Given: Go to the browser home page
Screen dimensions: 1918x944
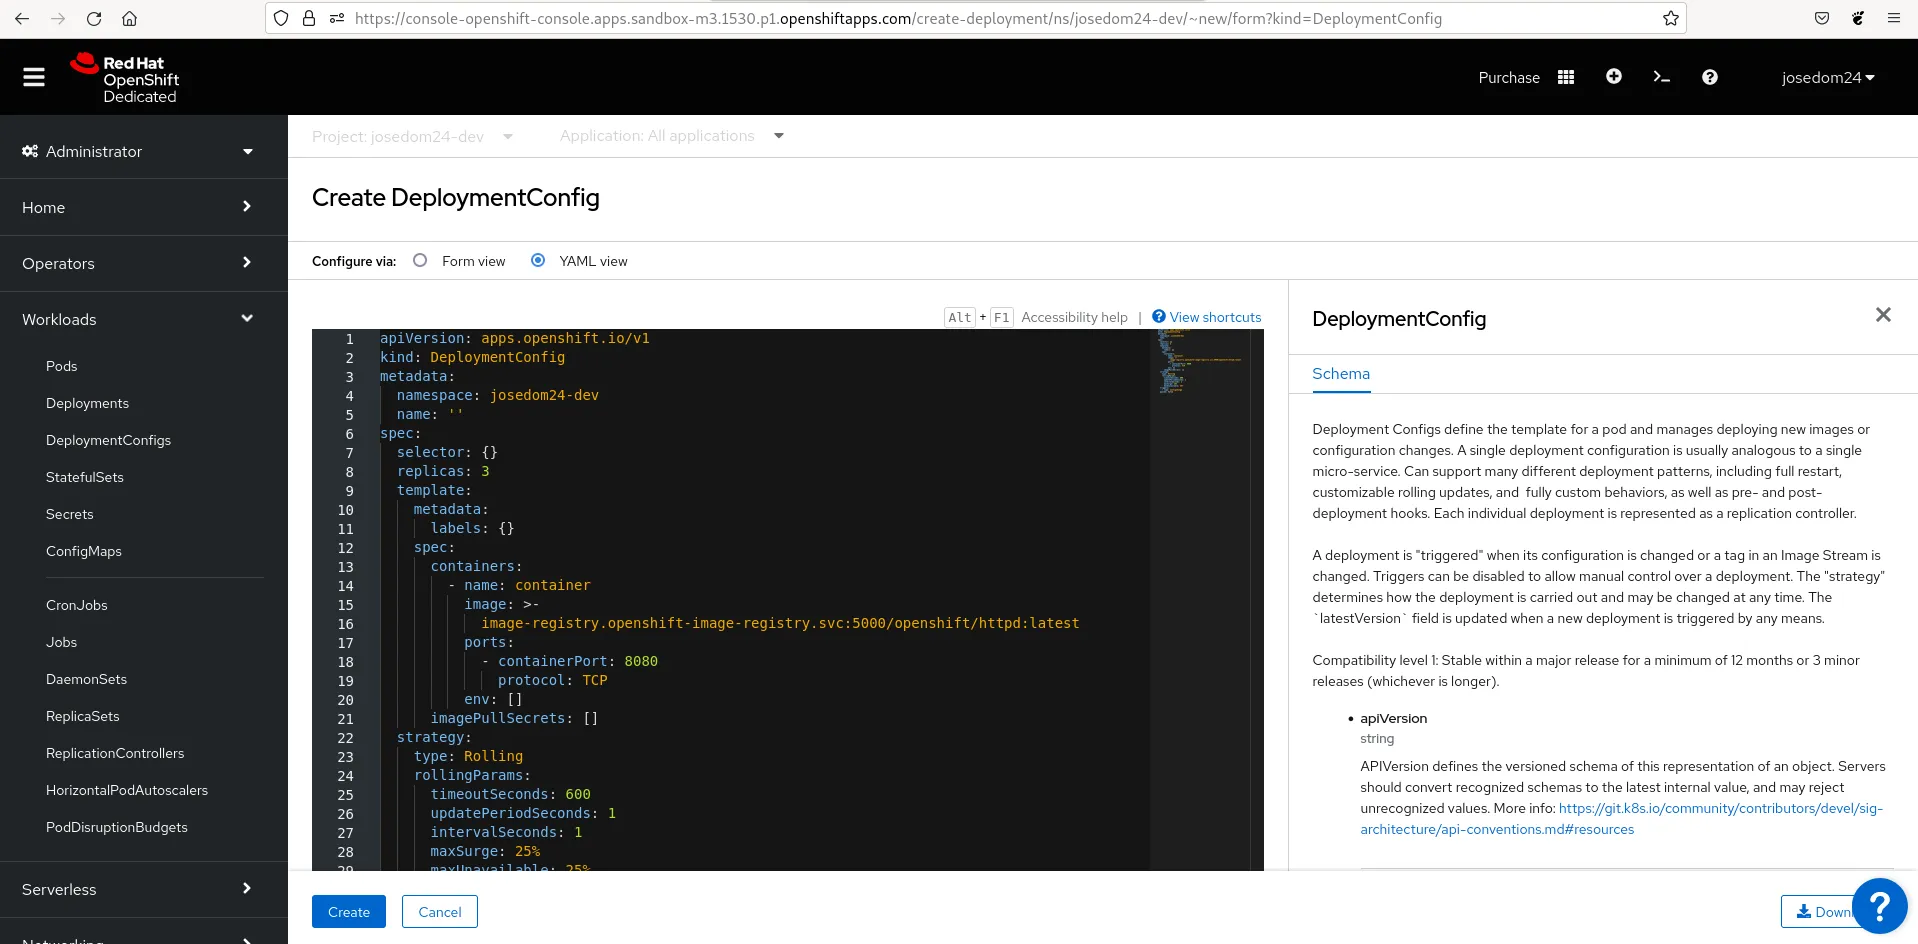Looking at the screenshot, I should tap(129, 18).
